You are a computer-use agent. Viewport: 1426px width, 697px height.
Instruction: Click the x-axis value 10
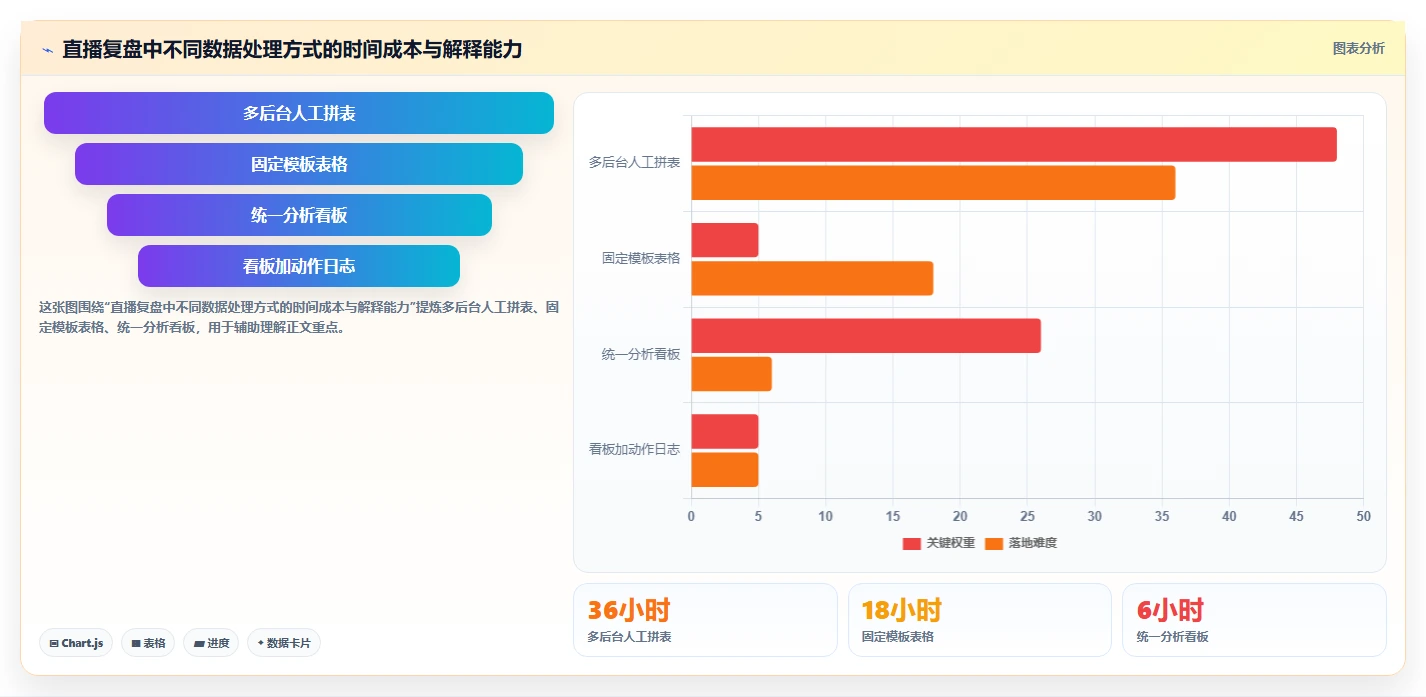coord(826,516)
